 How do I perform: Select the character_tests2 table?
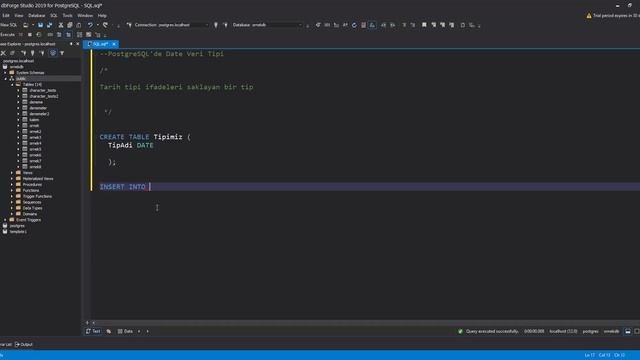[x=44, y=96]
